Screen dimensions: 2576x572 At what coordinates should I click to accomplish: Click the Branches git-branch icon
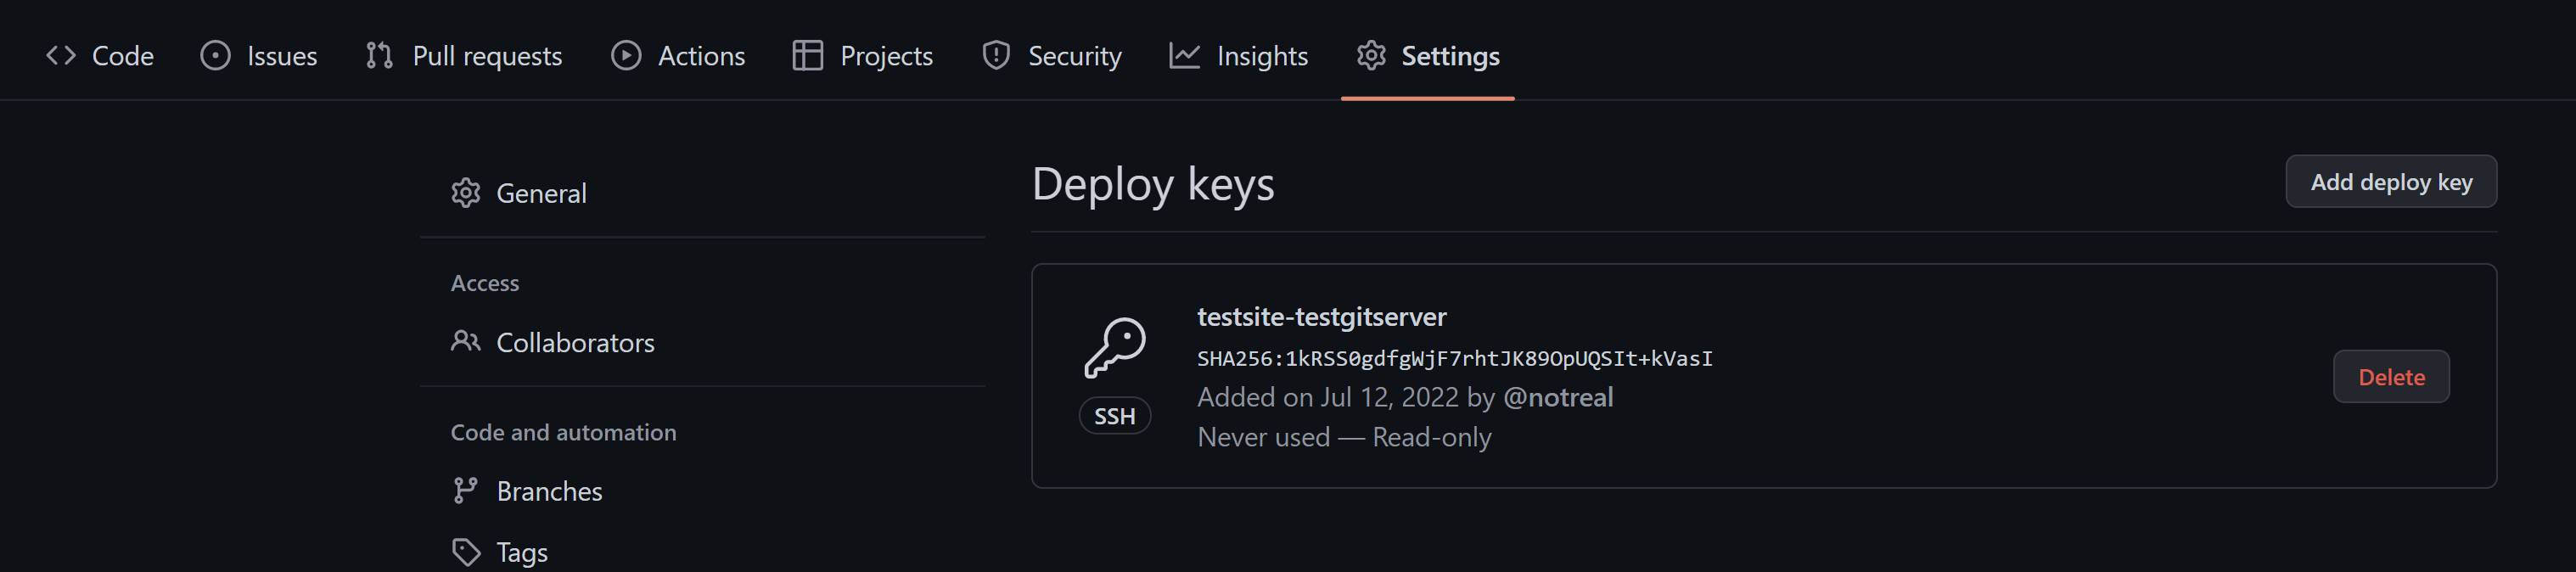(x=465, y=491)
